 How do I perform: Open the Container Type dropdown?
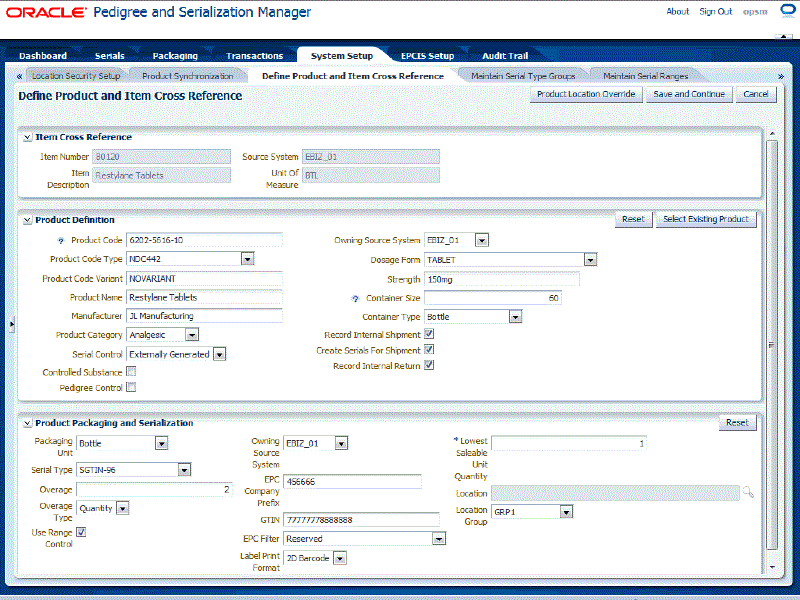[515, 317]
